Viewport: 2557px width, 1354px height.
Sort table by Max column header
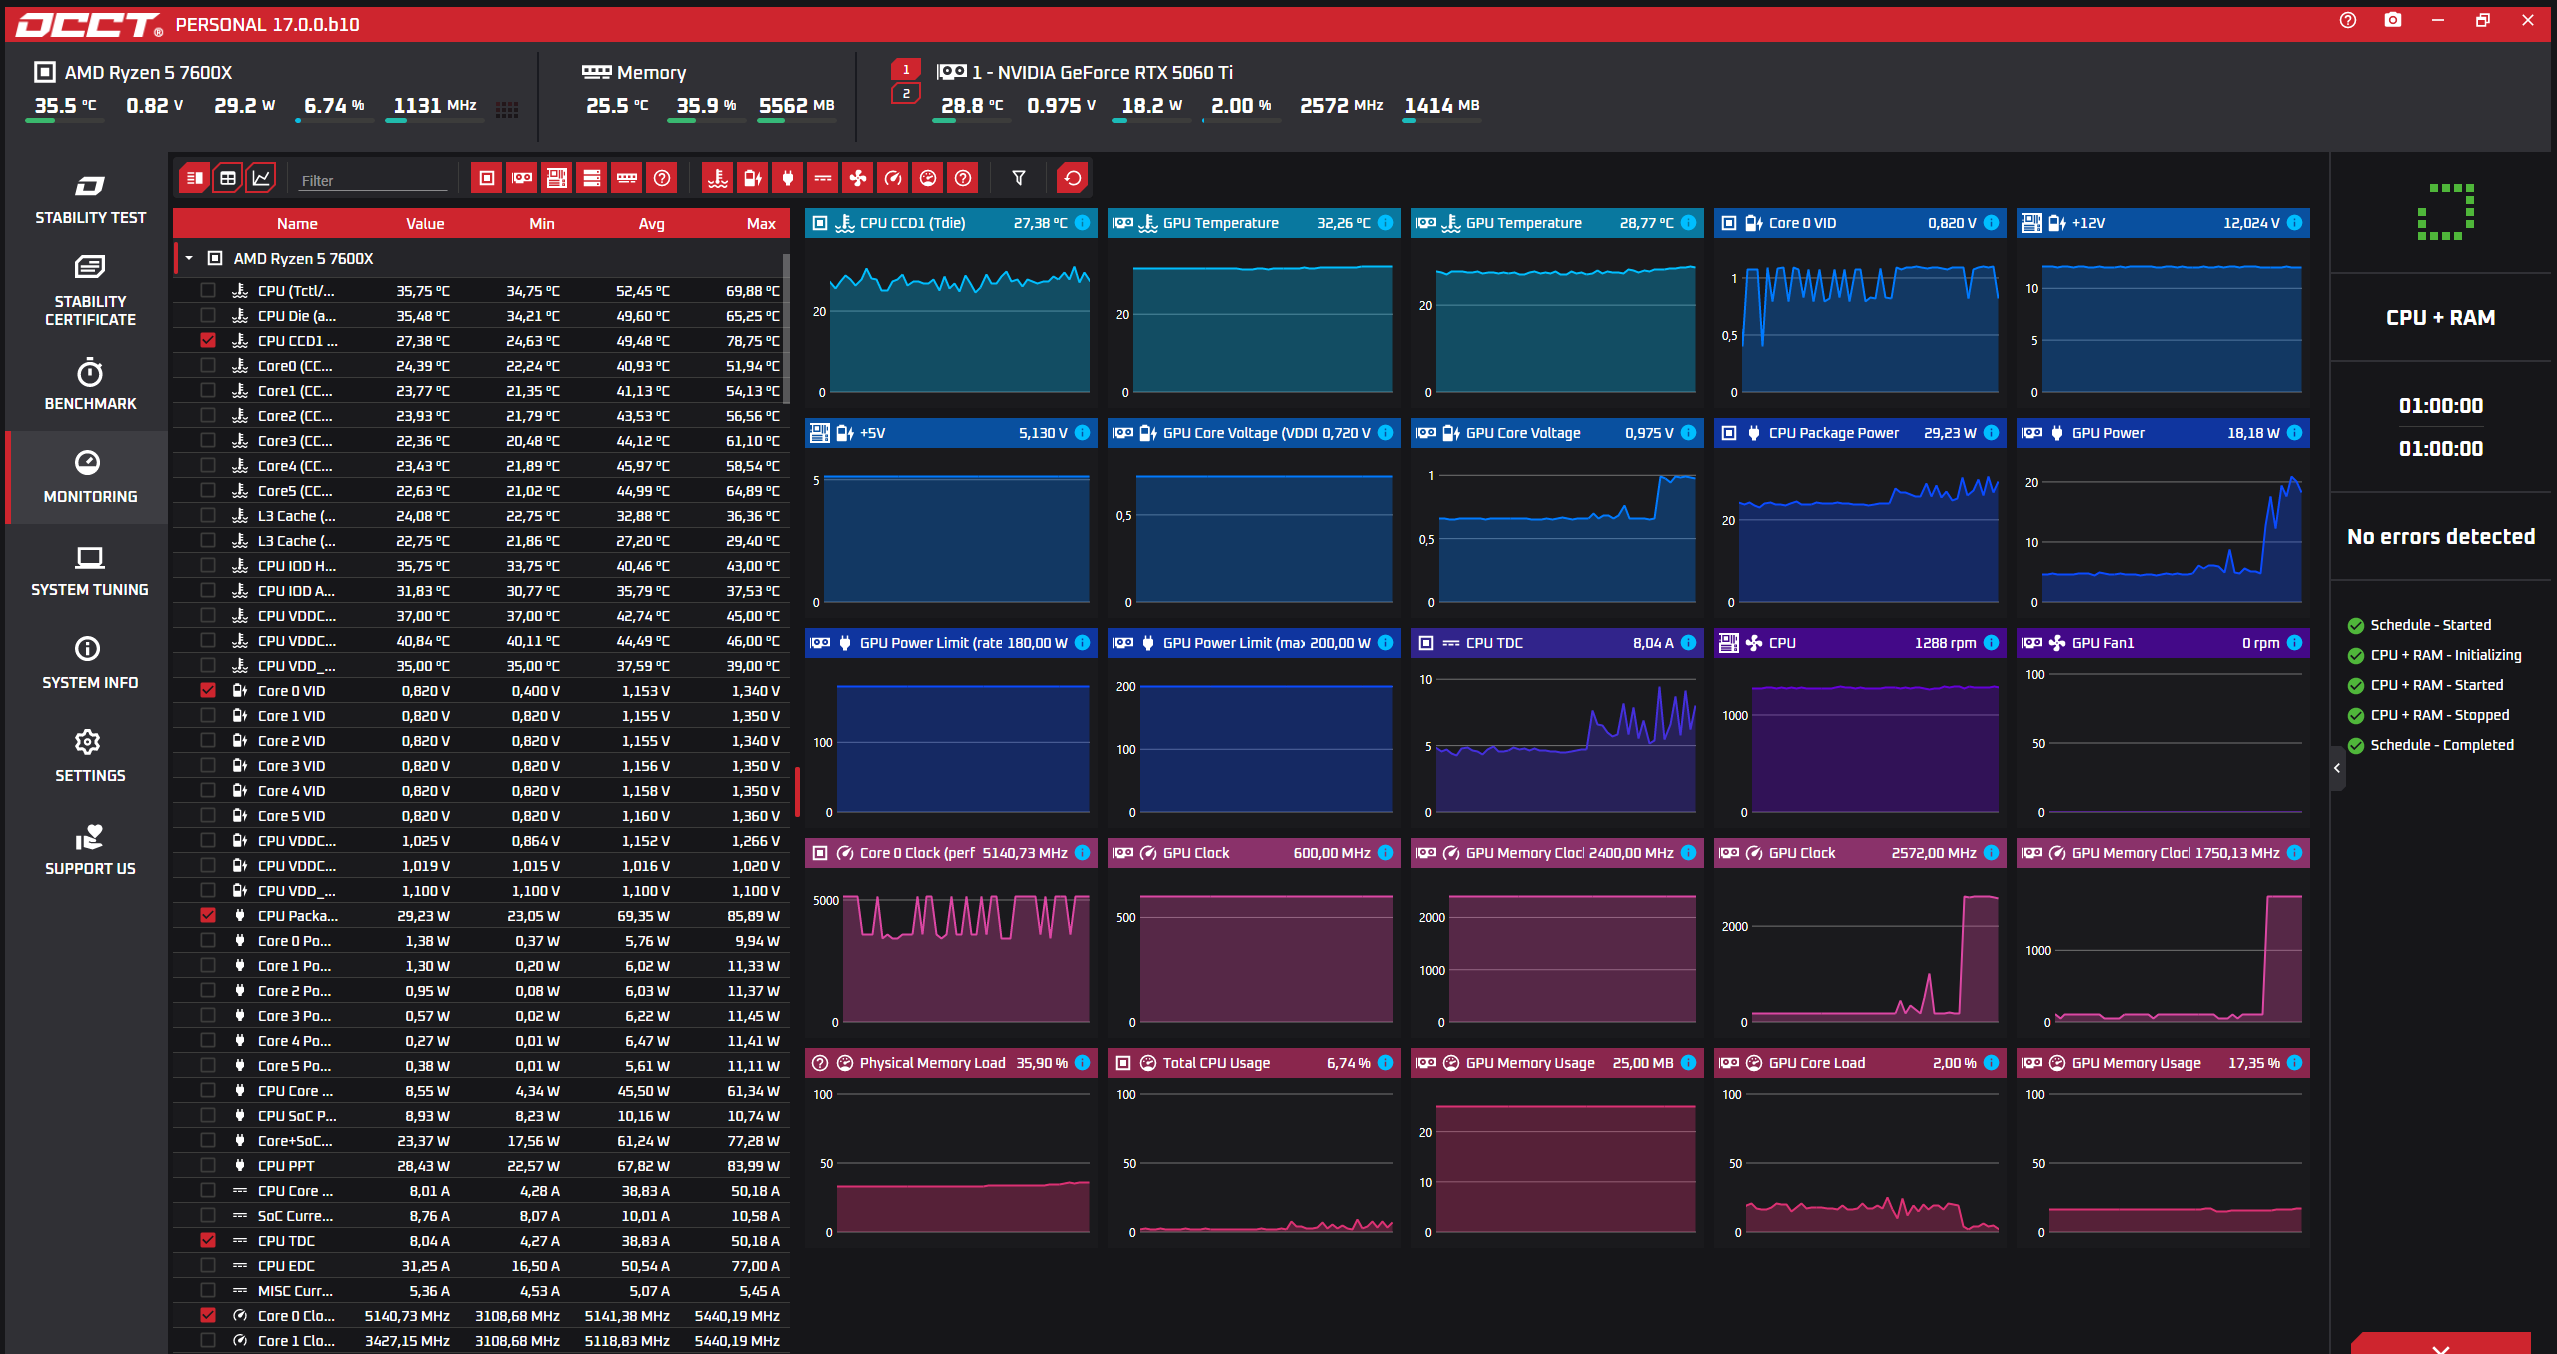point(761,224)
